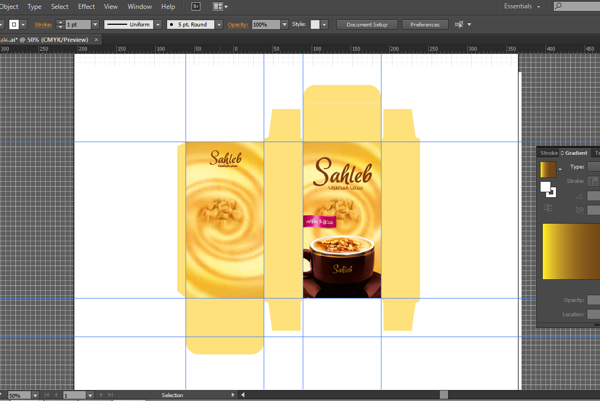Click the Preferences button
Viewport: 600px width, 401px height.
point(424,24)
